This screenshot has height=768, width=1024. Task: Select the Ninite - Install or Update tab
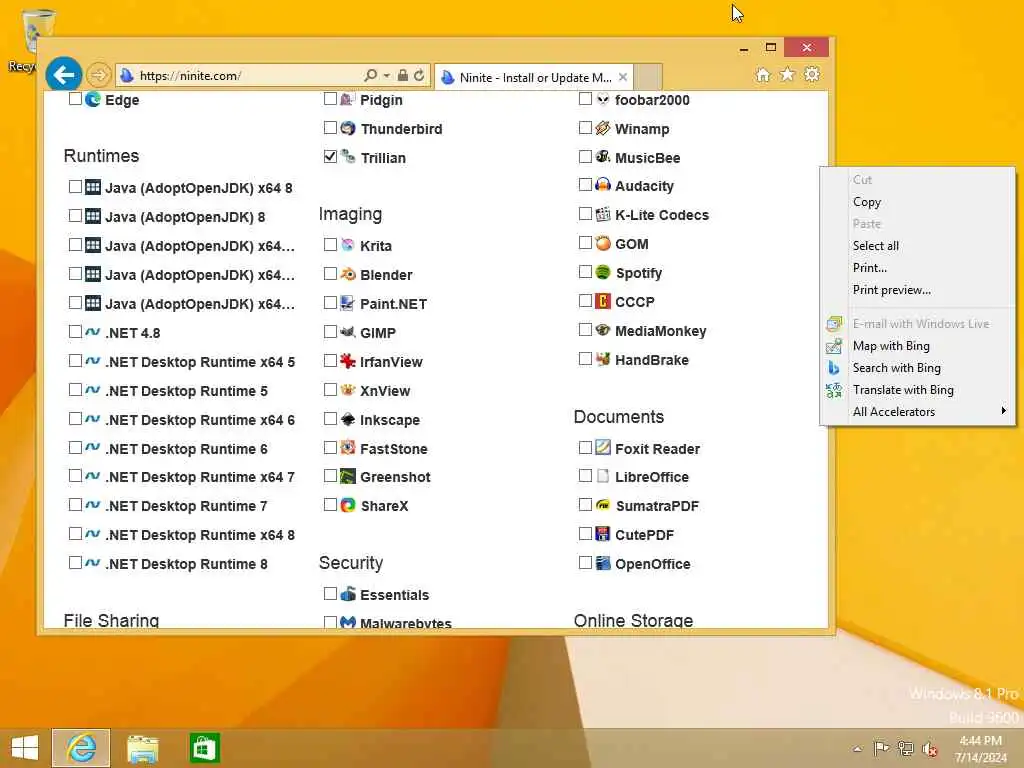pos(534,77)
